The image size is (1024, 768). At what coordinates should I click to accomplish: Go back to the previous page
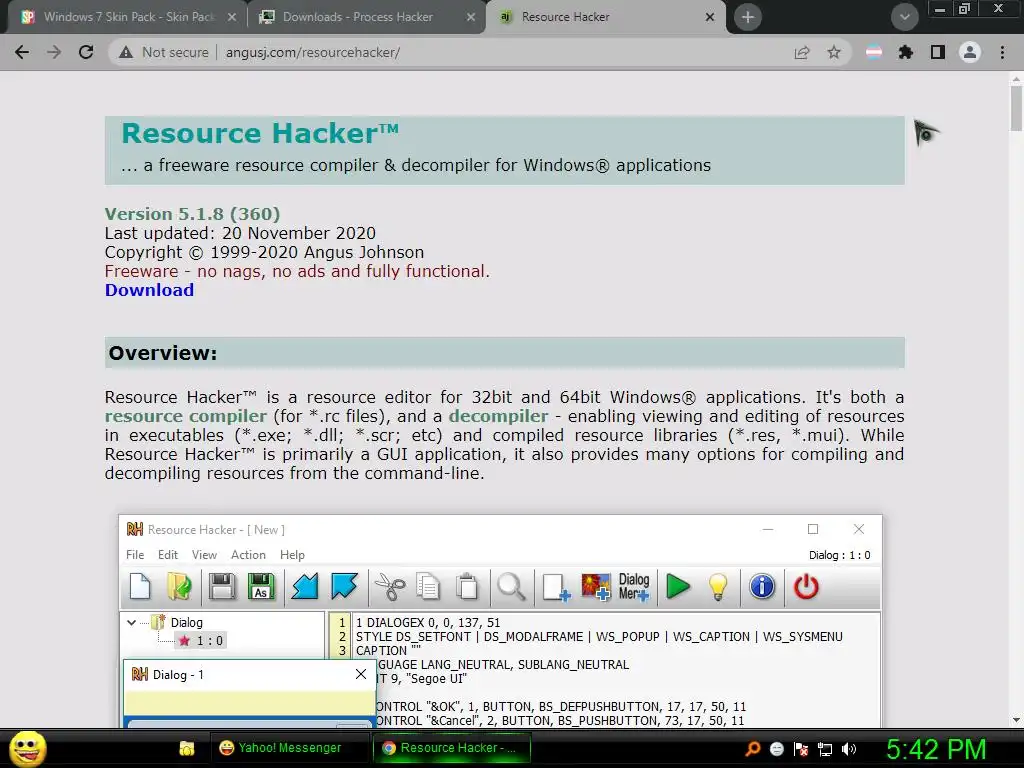(x=22, y=52)
